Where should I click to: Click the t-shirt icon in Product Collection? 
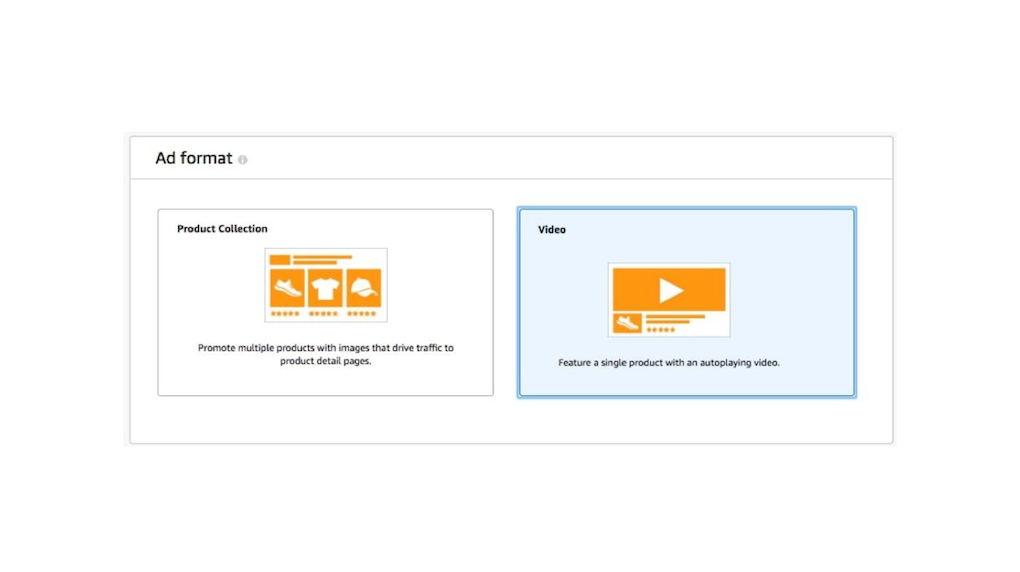point(325,289)
